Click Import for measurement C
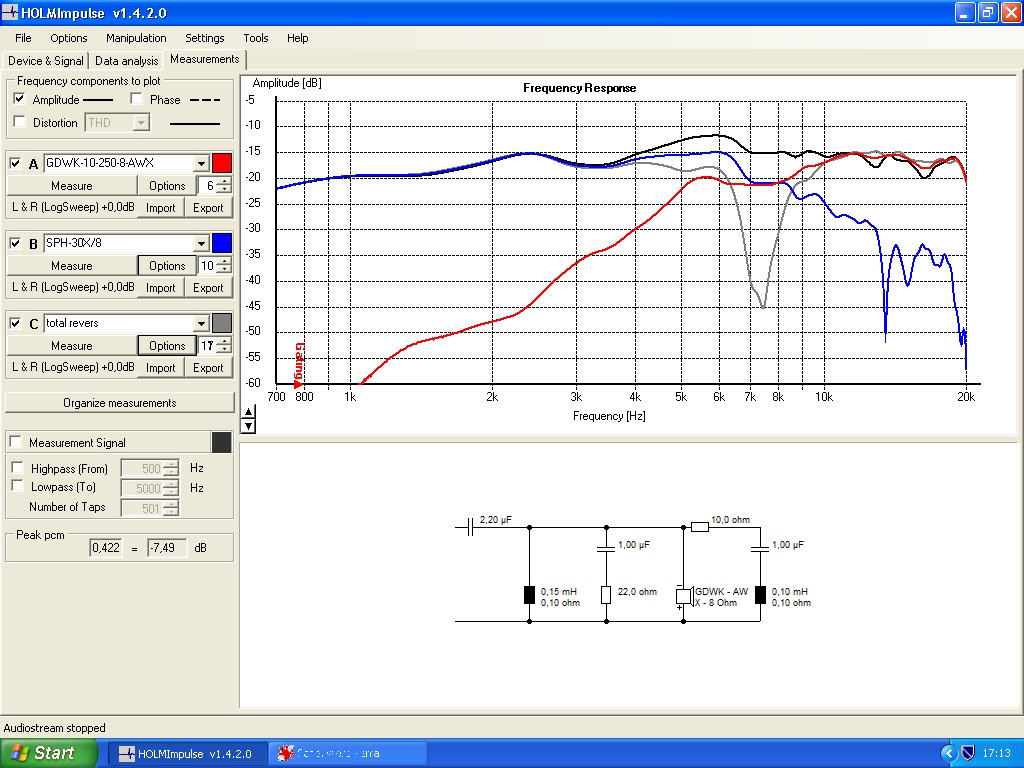Viewport: 1024px width, 768px height. coord(161,368)
